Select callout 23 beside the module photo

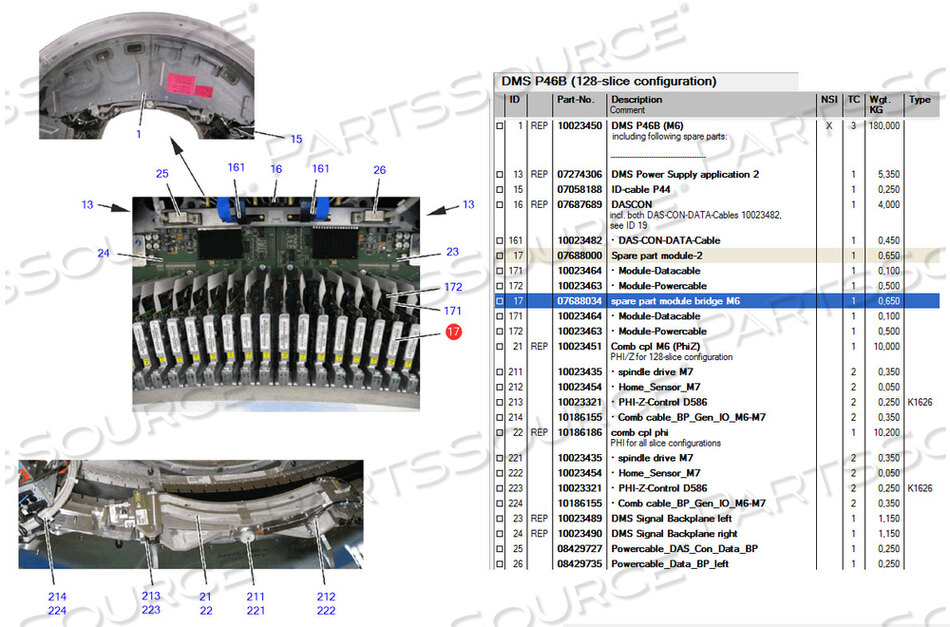tap(453, 252)
